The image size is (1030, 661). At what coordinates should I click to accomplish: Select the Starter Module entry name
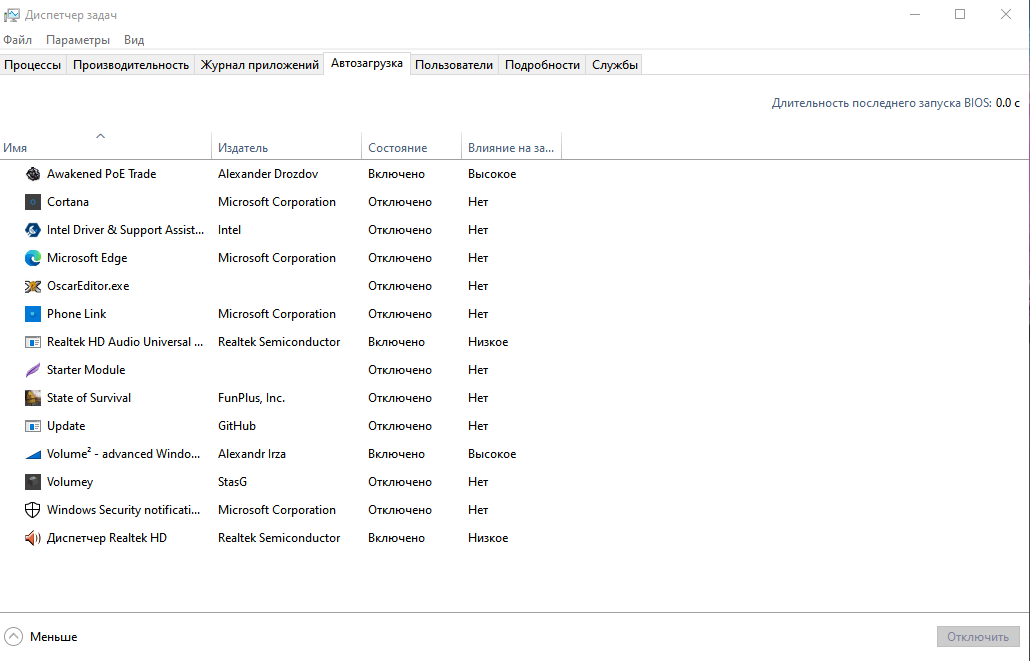pyautogui.click(x=86, y=370)
